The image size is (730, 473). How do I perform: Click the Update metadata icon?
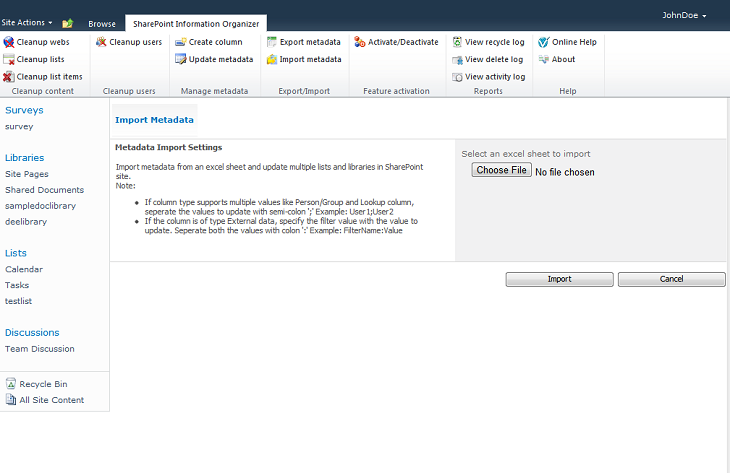(181, 59)
